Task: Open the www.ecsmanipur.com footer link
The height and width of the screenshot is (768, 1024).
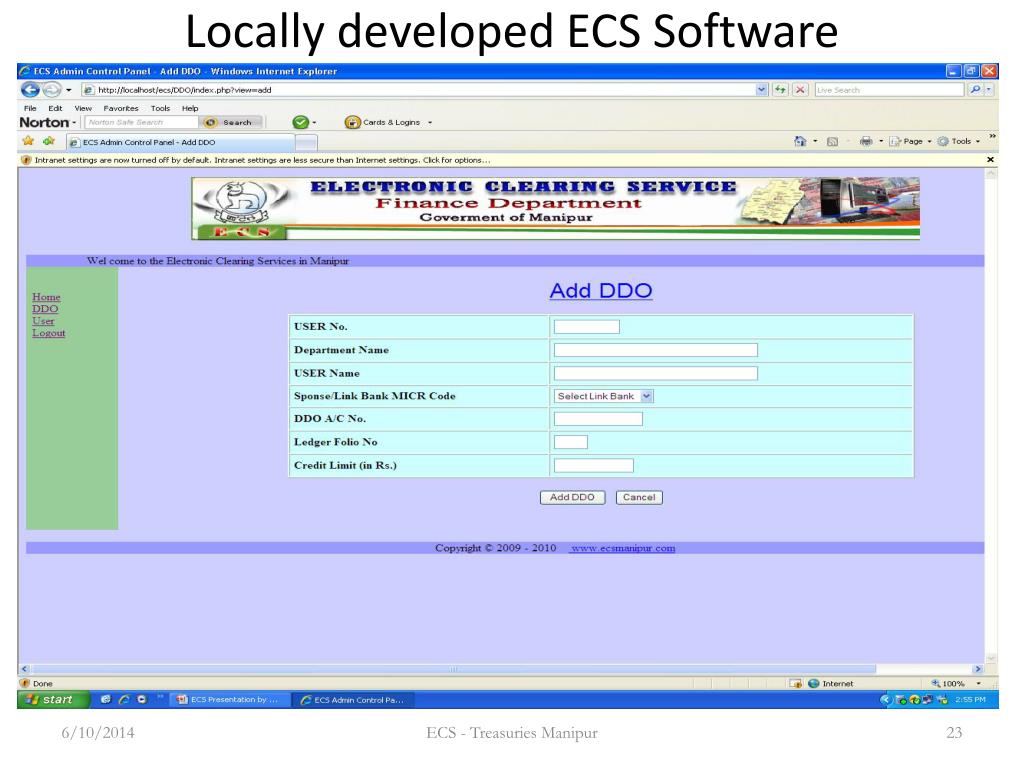Action: (622, 549)
